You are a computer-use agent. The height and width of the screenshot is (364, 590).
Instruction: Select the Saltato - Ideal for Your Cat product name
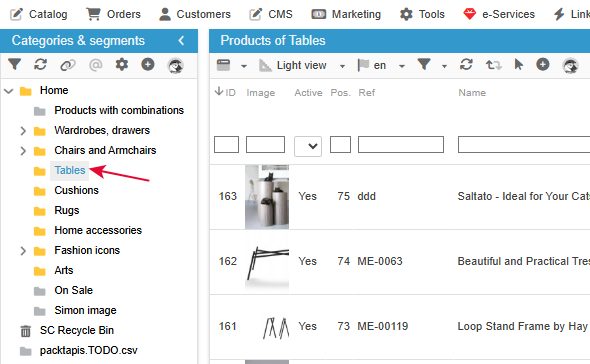[x=523, y=196]
